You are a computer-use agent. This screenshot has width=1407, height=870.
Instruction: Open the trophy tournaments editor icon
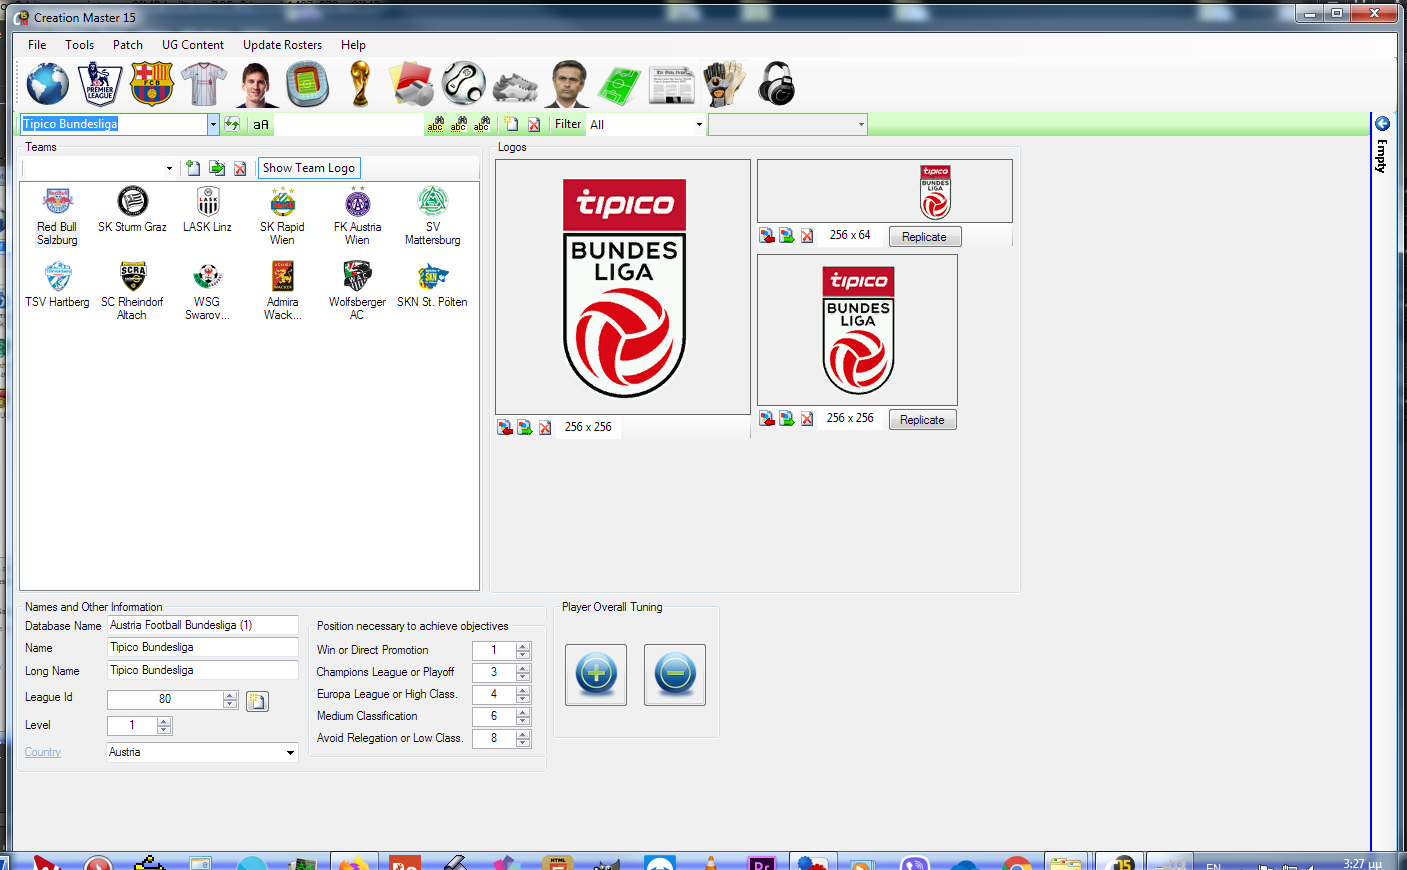360,84
